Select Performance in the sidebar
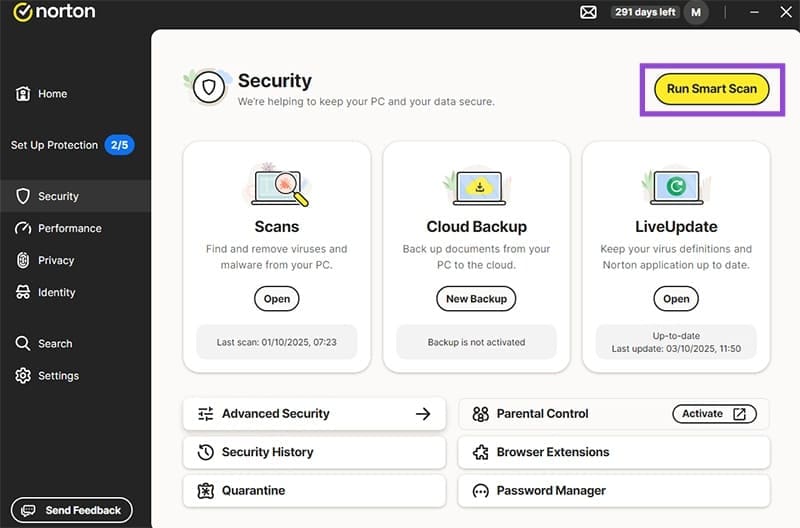Screen dimensions: 800x528 coord(69,228)
